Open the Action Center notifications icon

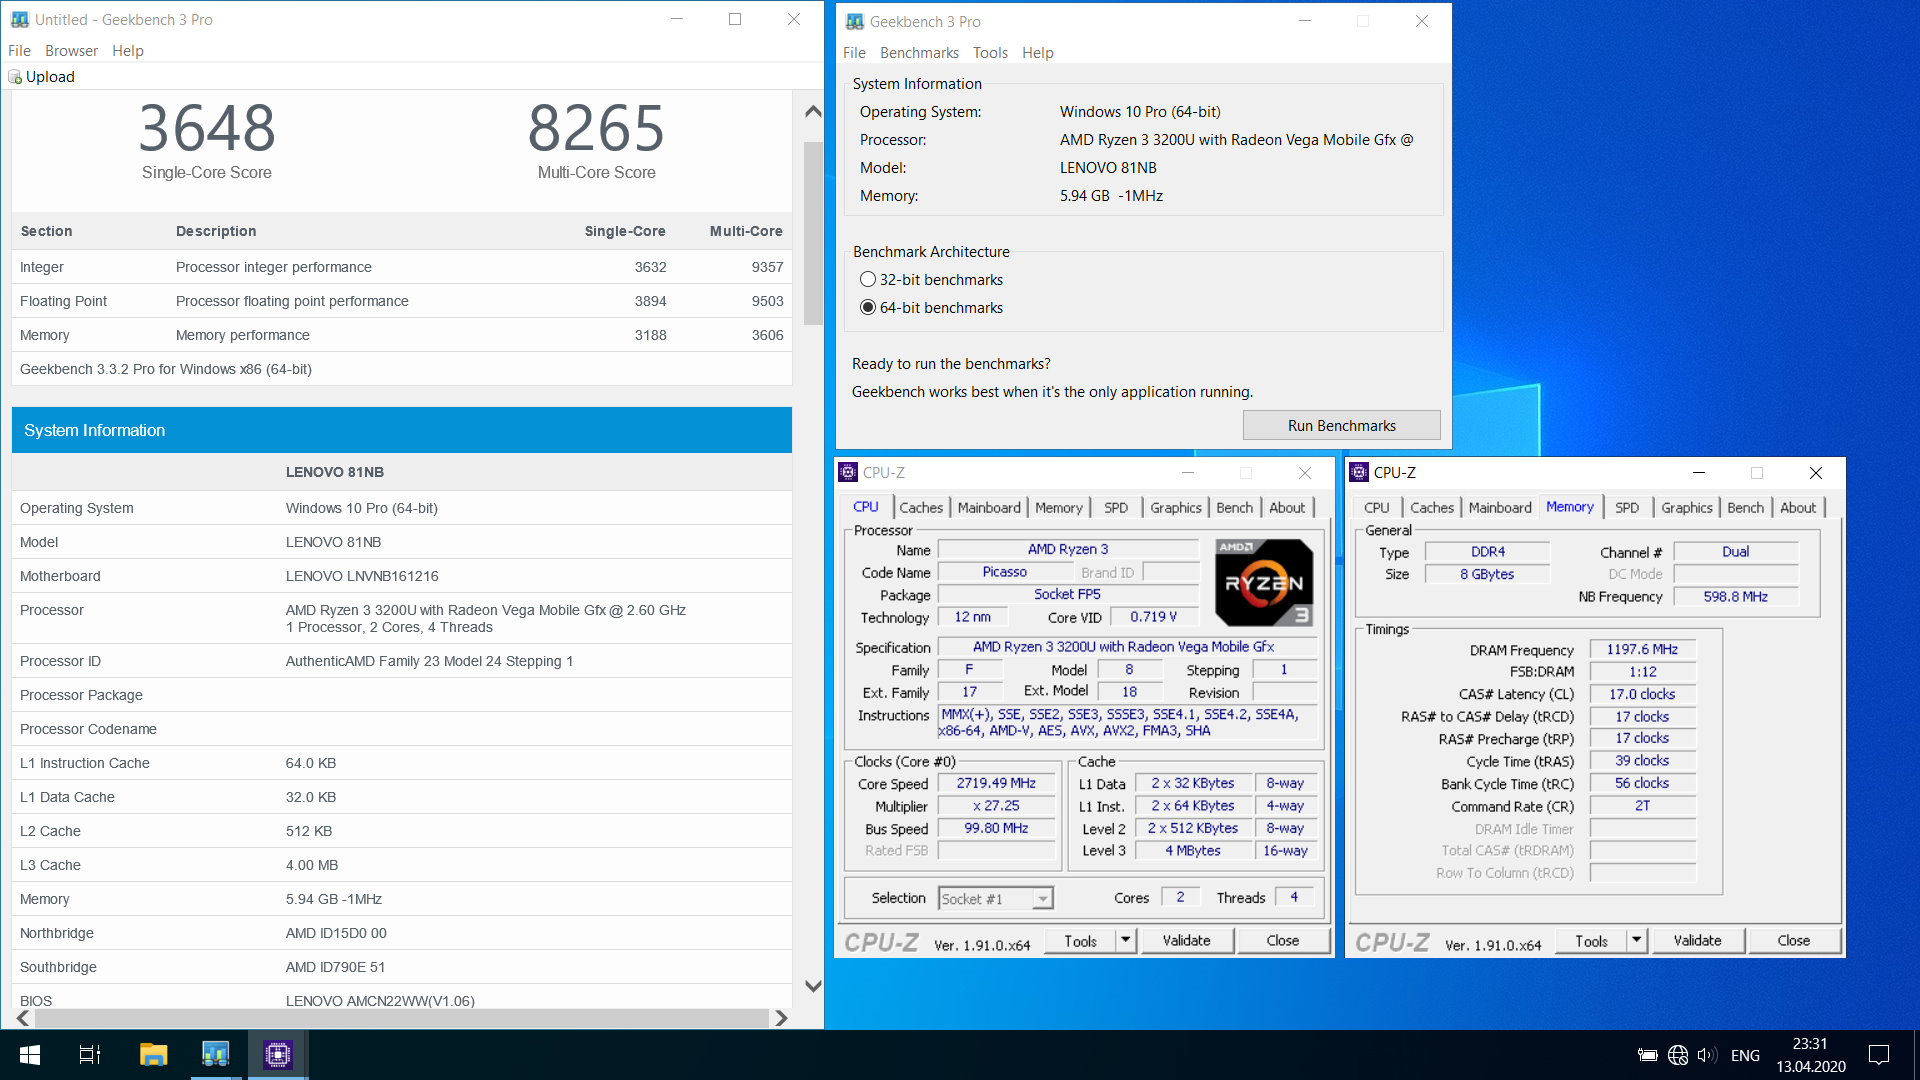click(1879, 1055)
